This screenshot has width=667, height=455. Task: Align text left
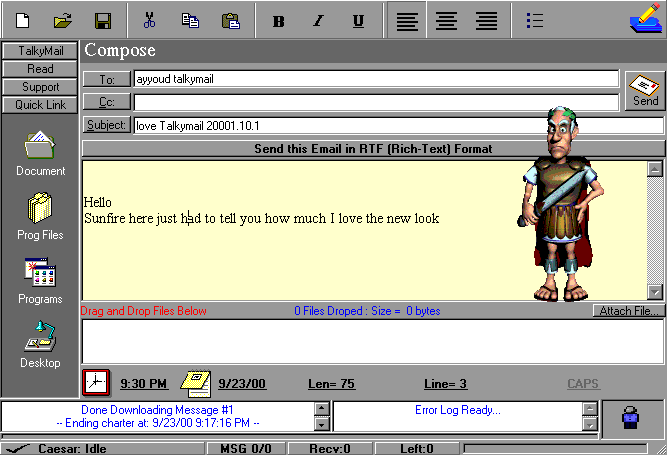pyautogui.click(x=407, y=20)
